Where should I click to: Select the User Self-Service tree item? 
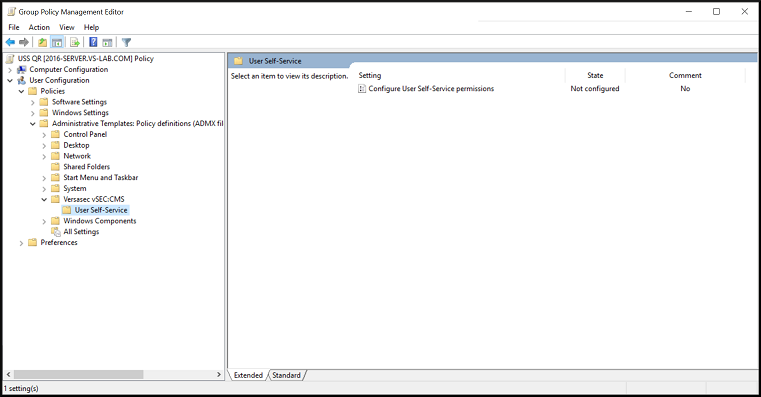[x=101, y=210]
